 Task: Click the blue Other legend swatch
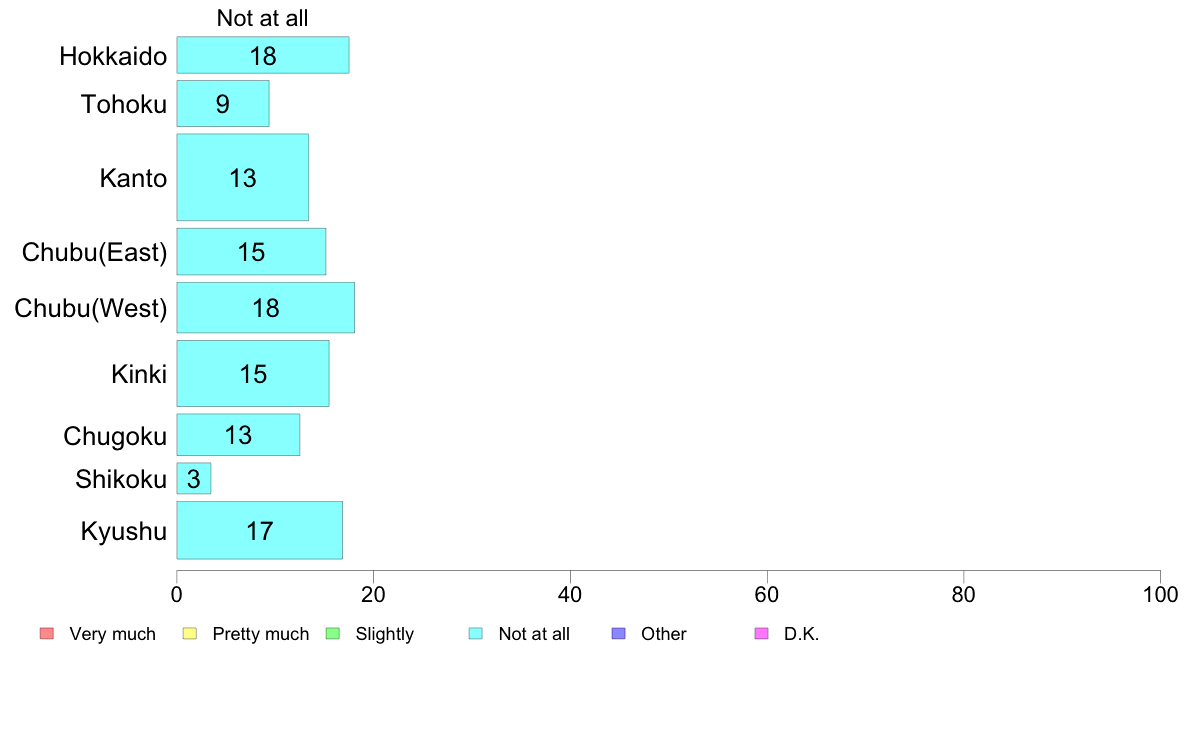[x=619, y=633]
